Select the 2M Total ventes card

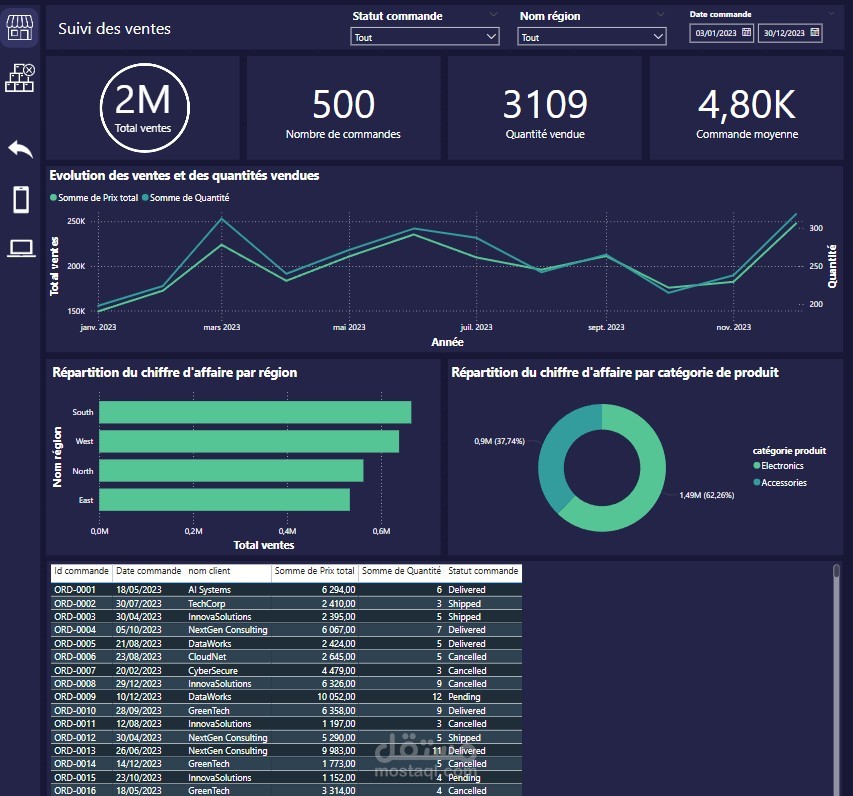click(144, 108)
